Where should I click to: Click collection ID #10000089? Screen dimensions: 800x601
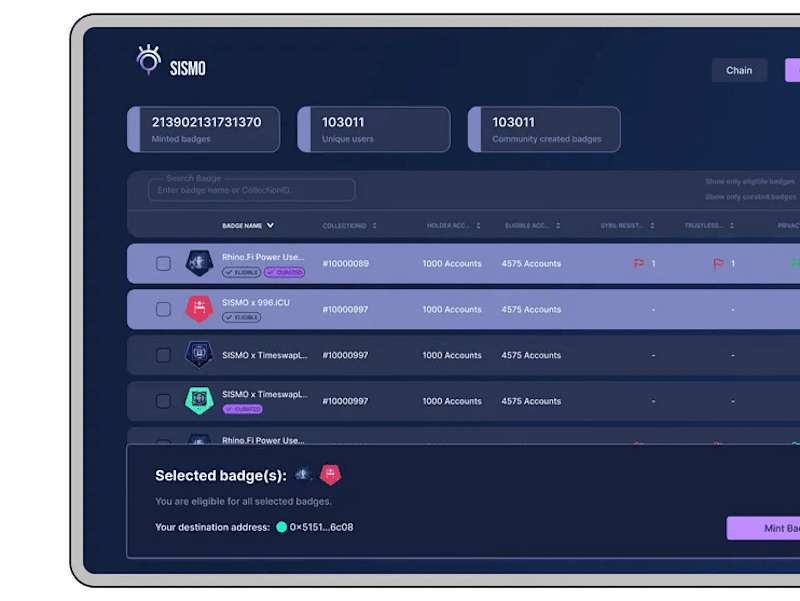(345, 264)
